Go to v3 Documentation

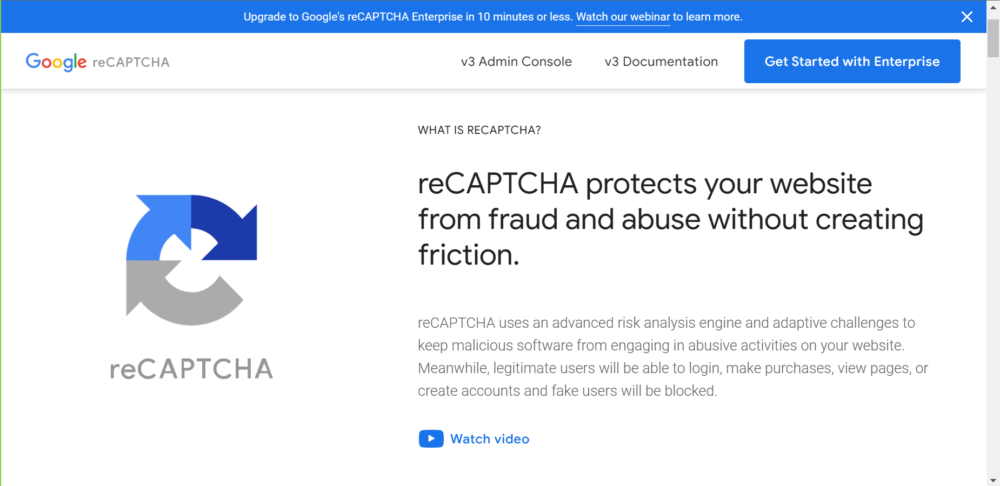661,62
